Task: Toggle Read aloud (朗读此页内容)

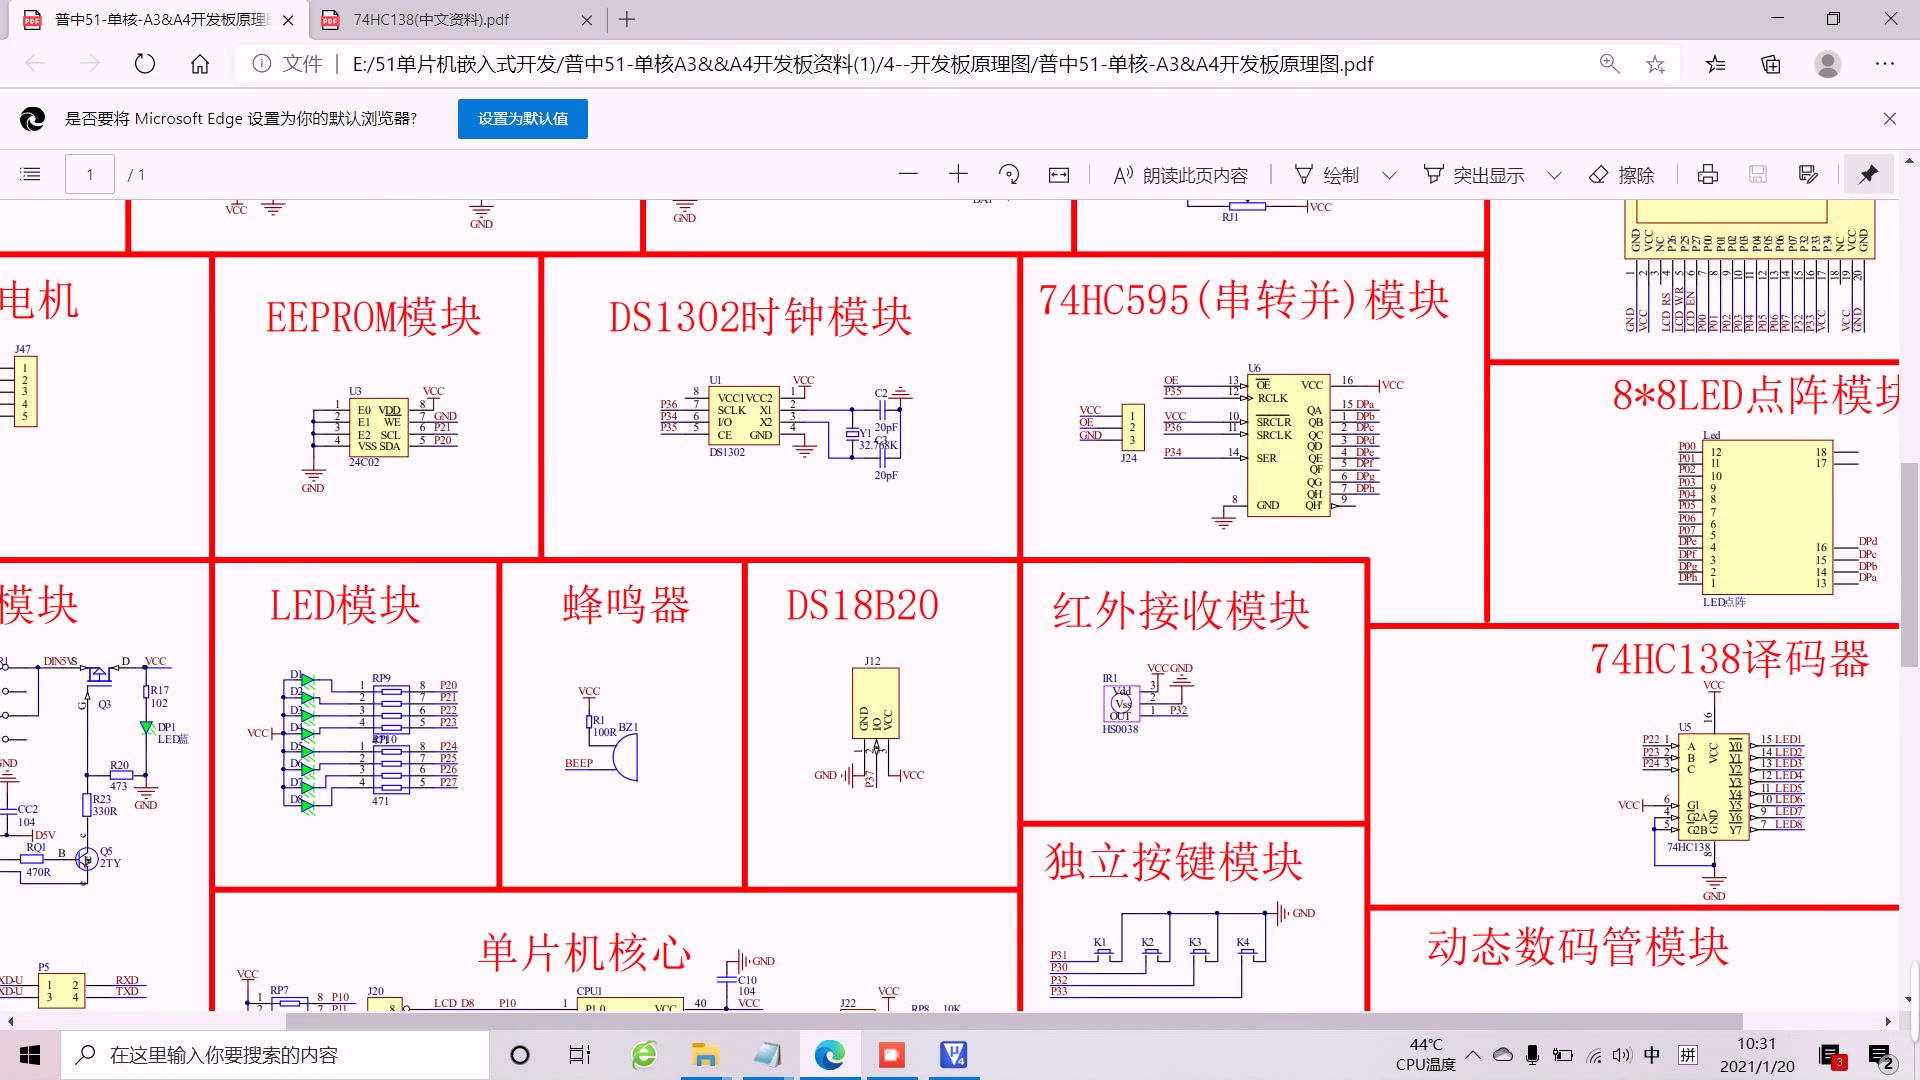Action: coord(1180,175)
